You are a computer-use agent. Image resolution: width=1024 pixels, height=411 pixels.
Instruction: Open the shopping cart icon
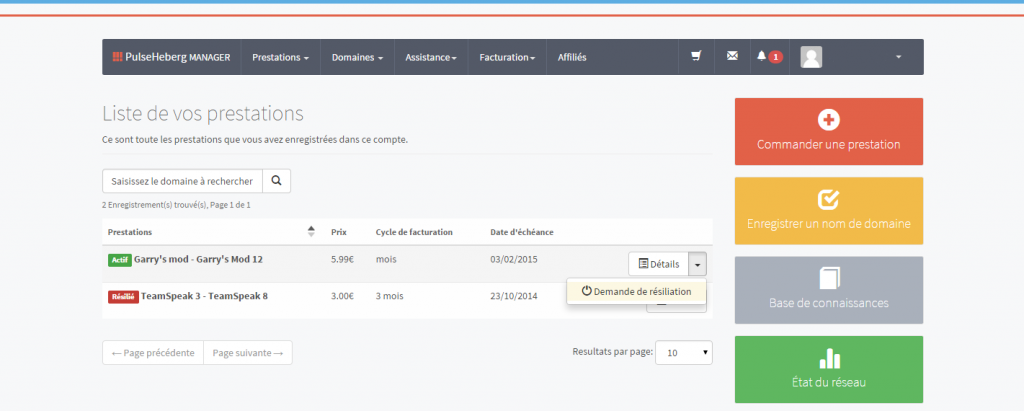pyautogui.click(x=696, y=57)
